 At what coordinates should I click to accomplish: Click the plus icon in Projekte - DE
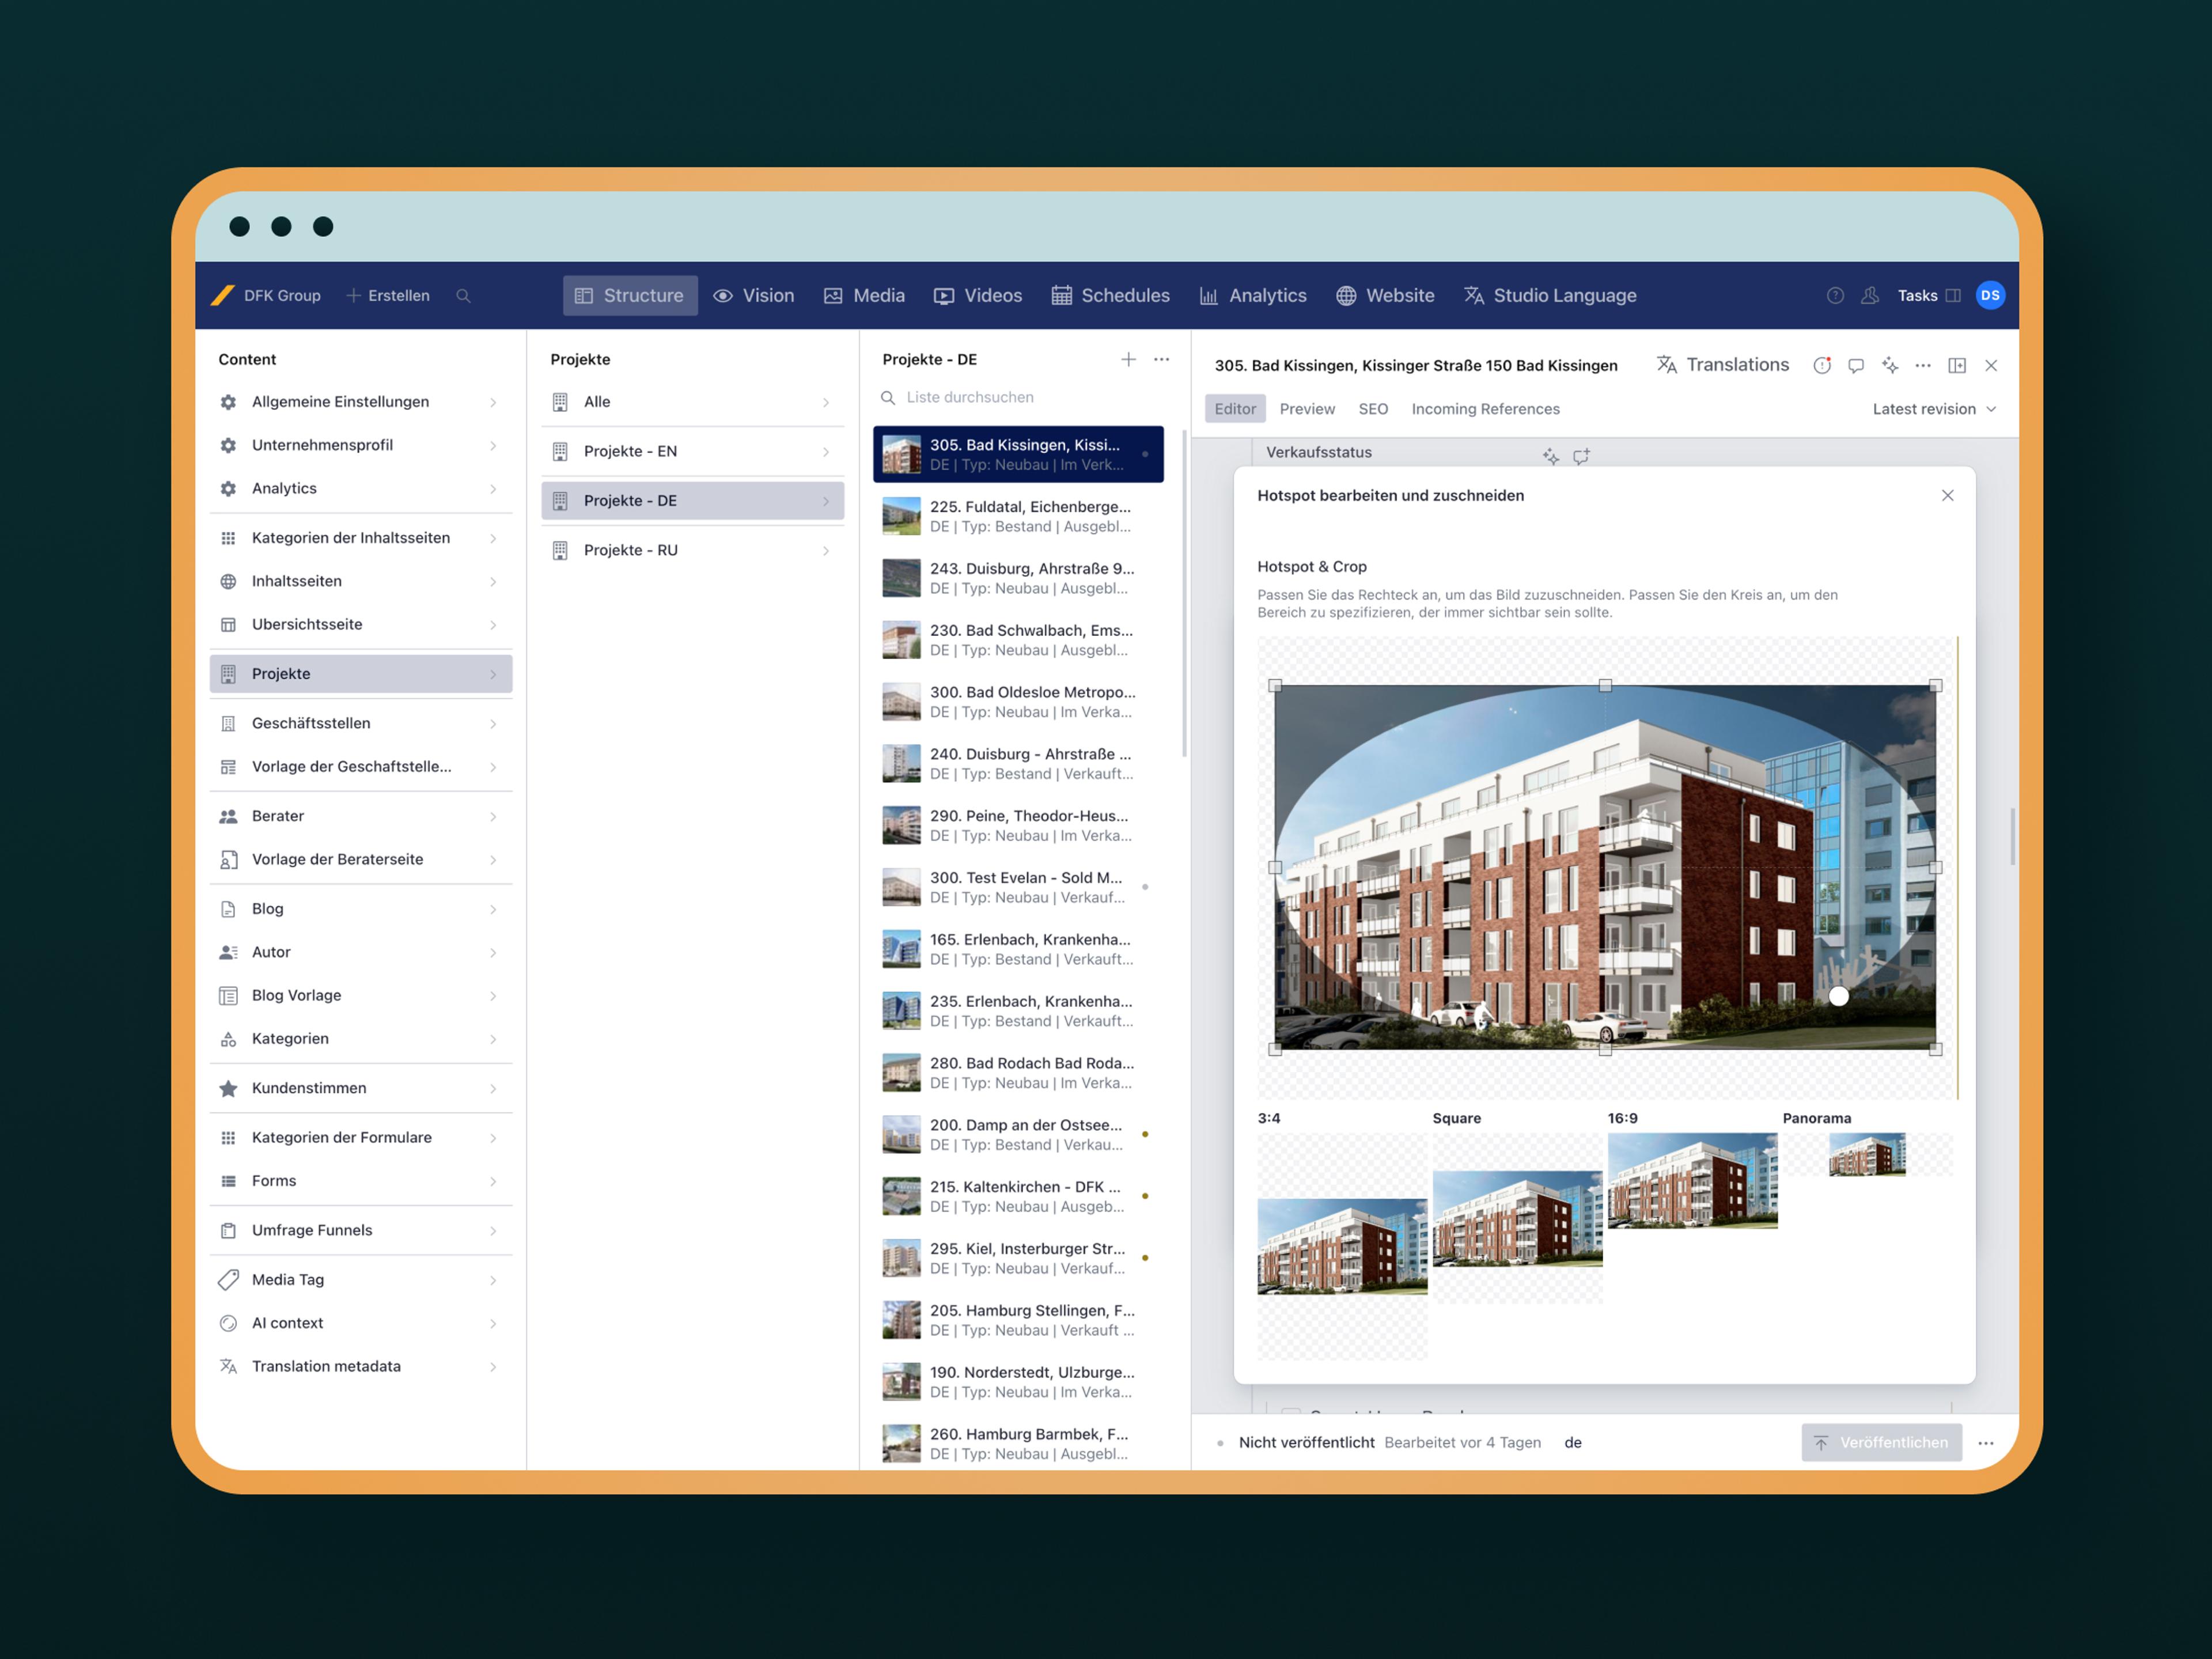1128,360
